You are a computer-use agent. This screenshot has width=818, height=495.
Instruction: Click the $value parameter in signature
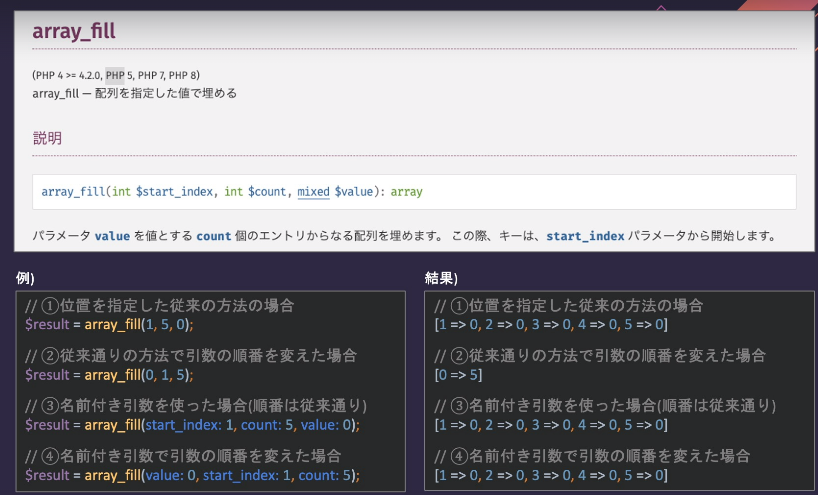[x=354, y=192]
